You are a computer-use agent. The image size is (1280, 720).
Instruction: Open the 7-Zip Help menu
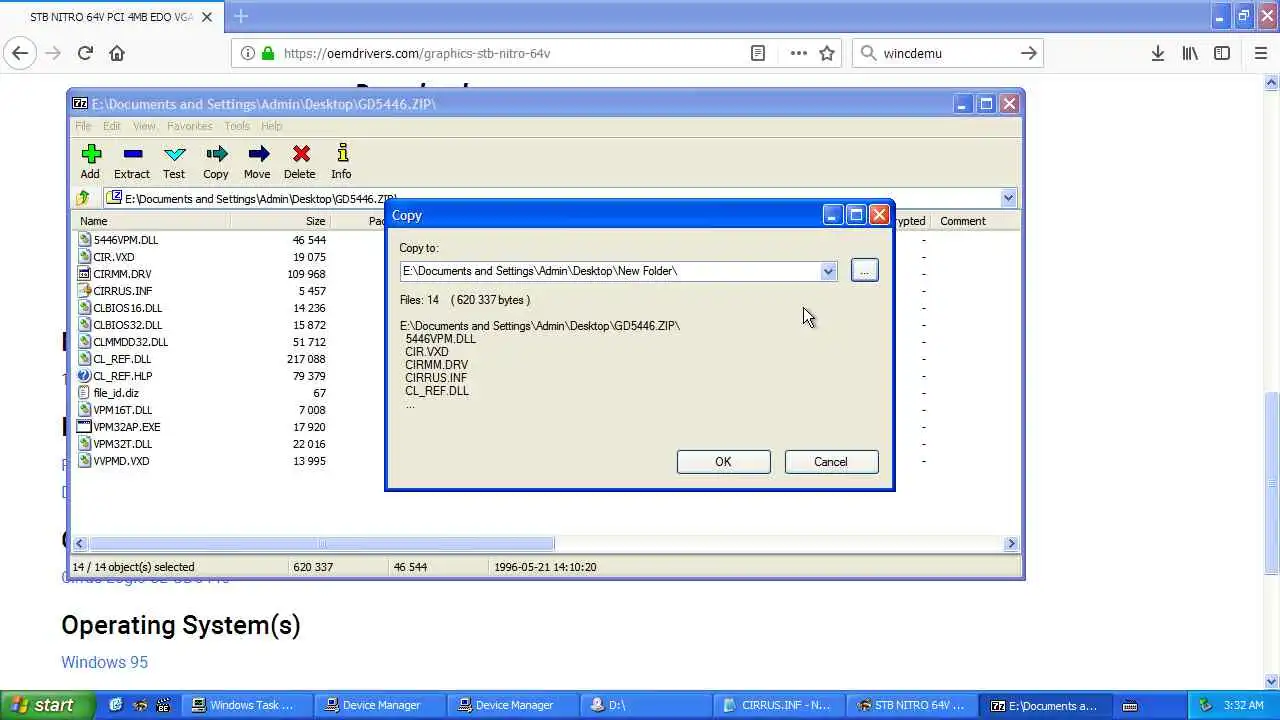271,126
